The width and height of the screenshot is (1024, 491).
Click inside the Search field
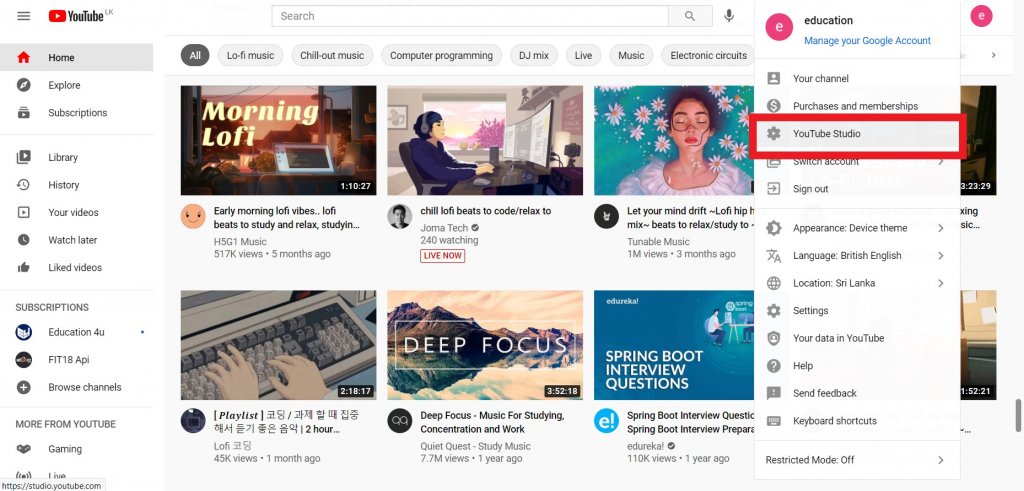coord(470,16)
